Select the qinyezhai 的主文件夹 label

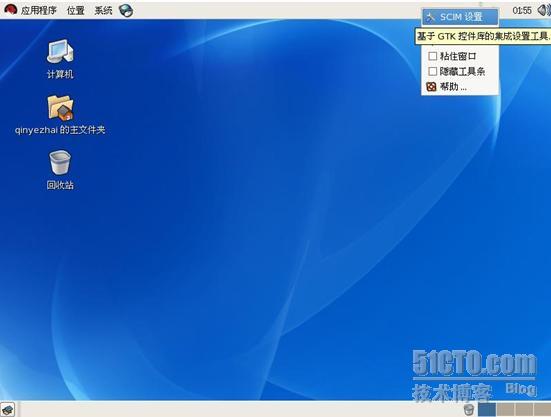[60, 130]
